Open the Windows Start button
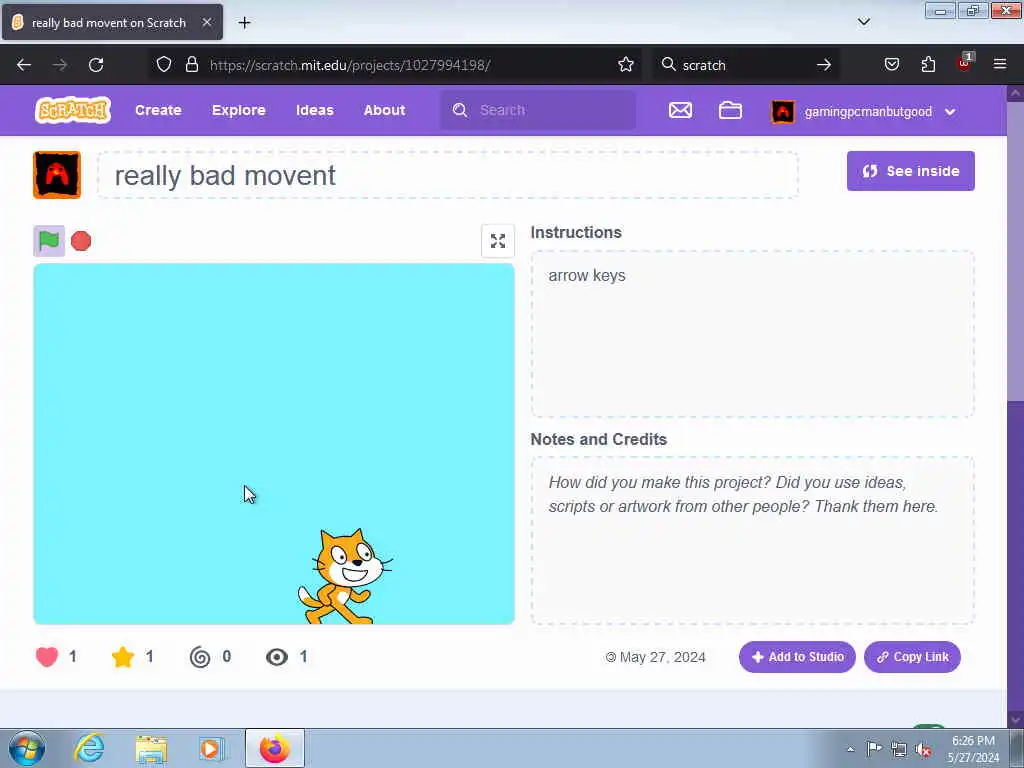The image size is (1024, 768). (27, 748)
